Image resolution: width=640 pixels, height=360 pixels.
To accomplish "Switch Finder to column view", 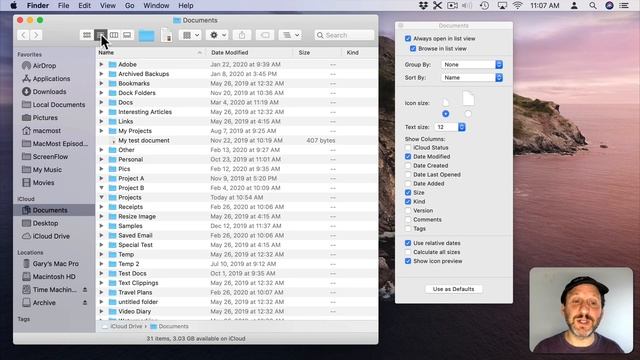I will coord(114,35).
